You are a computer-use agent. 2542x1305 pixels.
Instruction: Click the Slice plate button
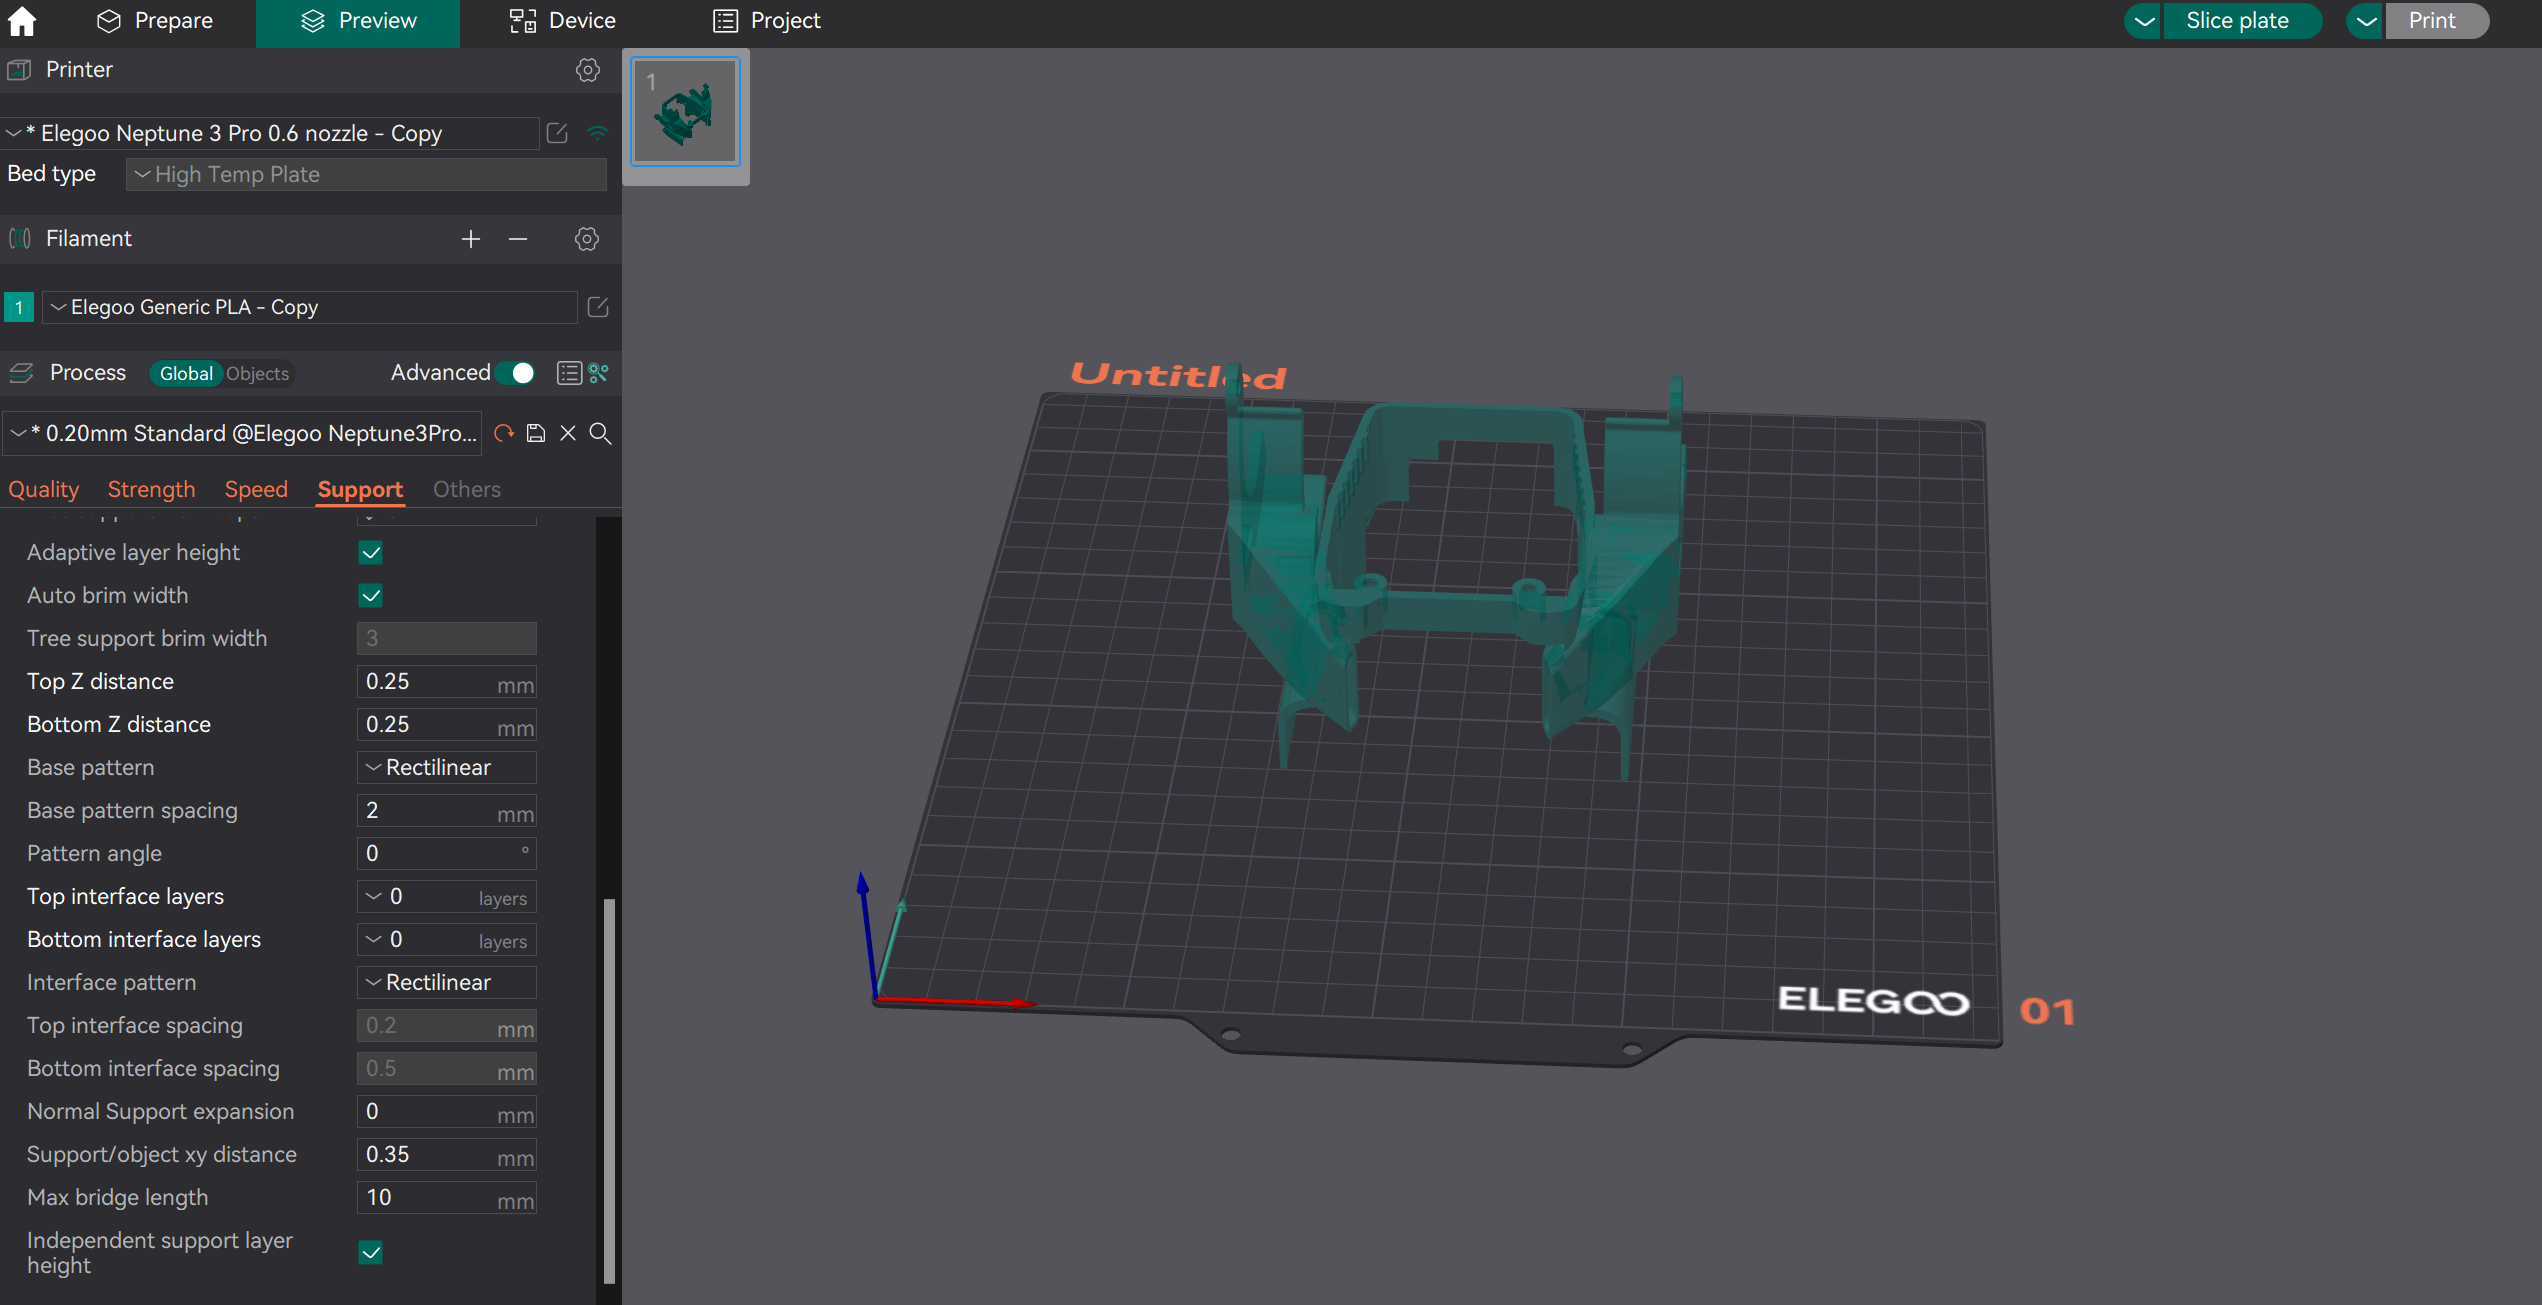(x=2236, y=21)
